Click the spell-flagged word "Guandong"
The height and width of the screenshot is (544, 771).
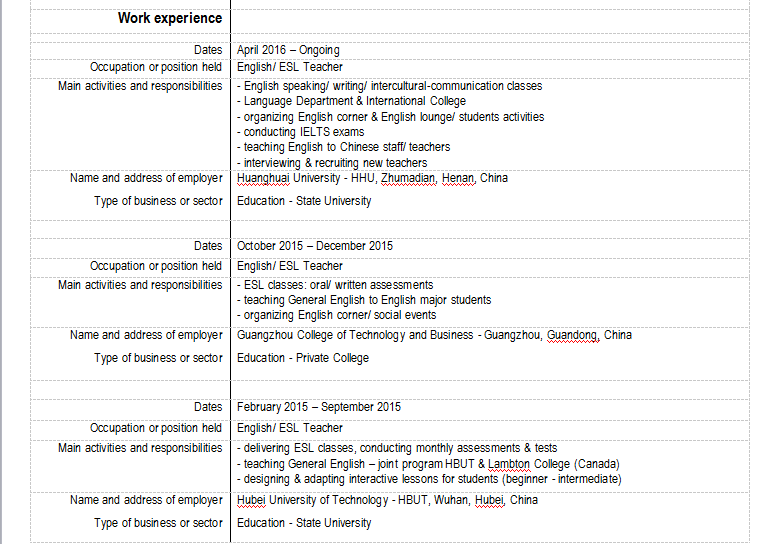(x=572, y=335)
